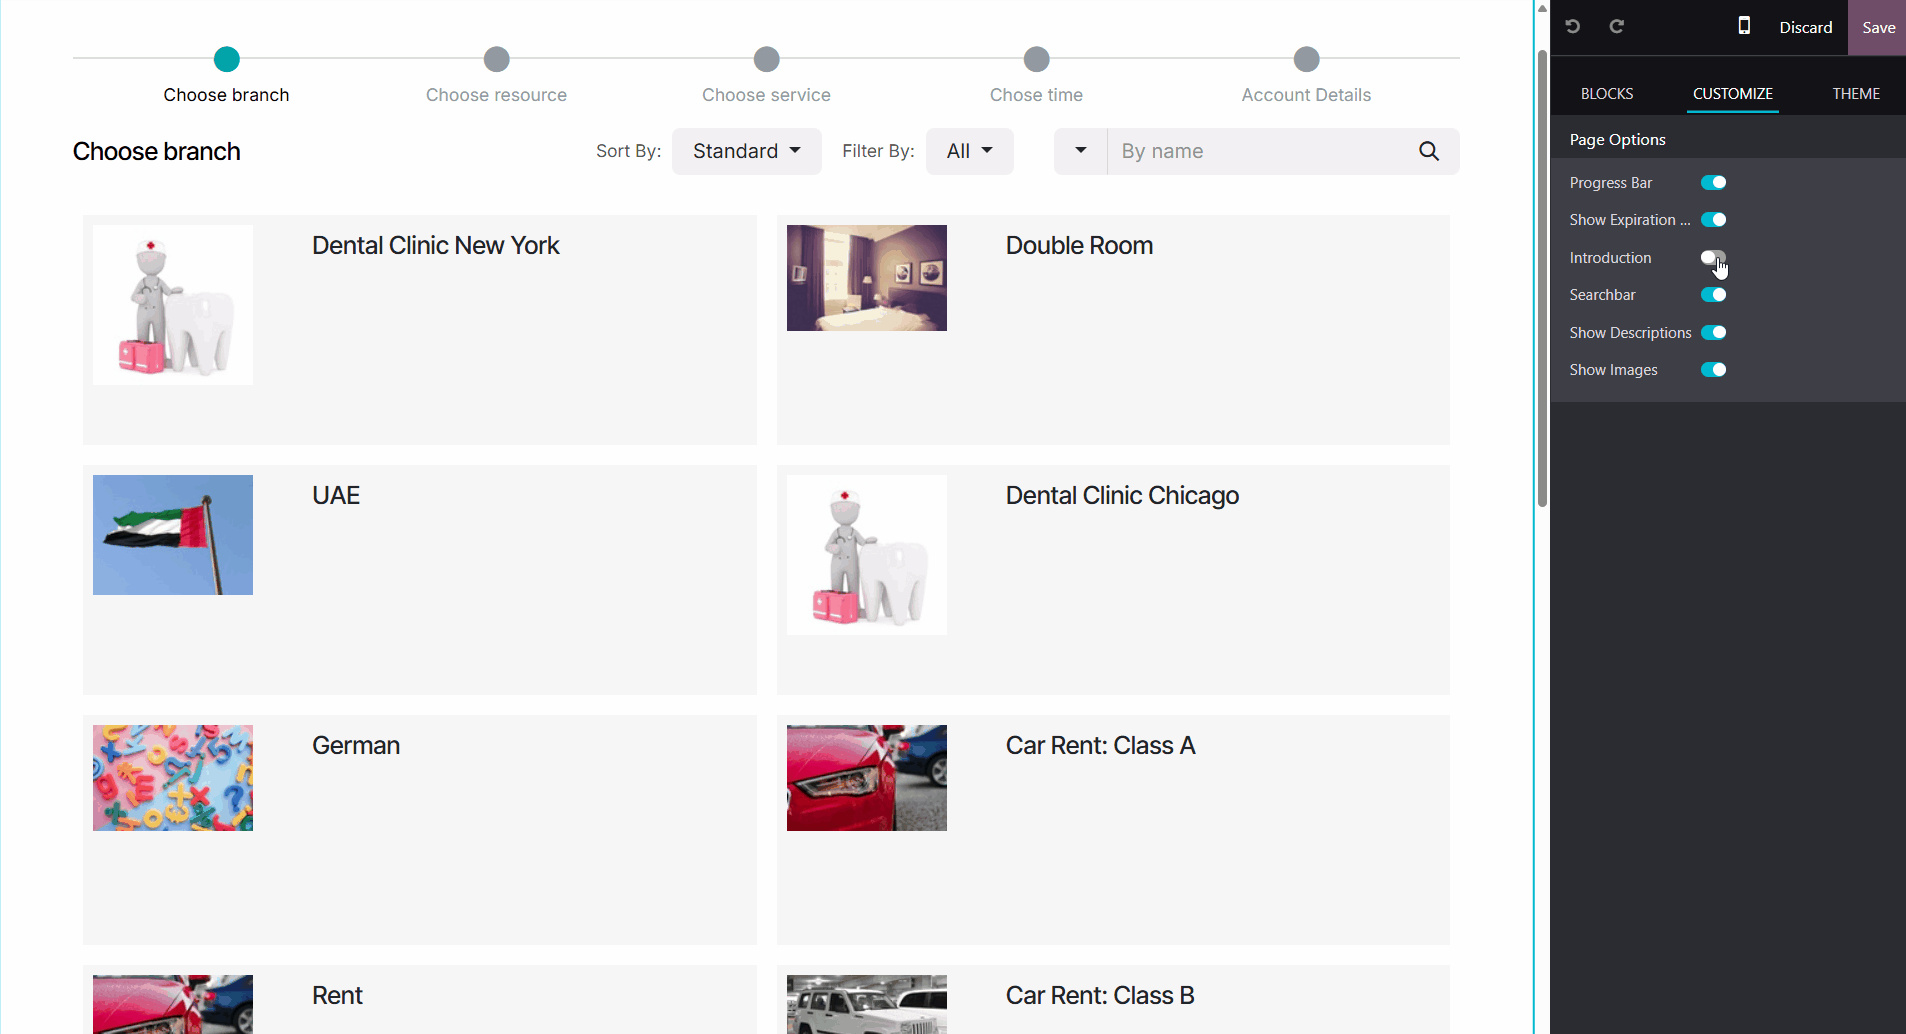Image resolution: width=1906 pixels, height=1034 pixels.
Task: Click the Dental Clinic New York thumbnail
Action: click(173, 305)
